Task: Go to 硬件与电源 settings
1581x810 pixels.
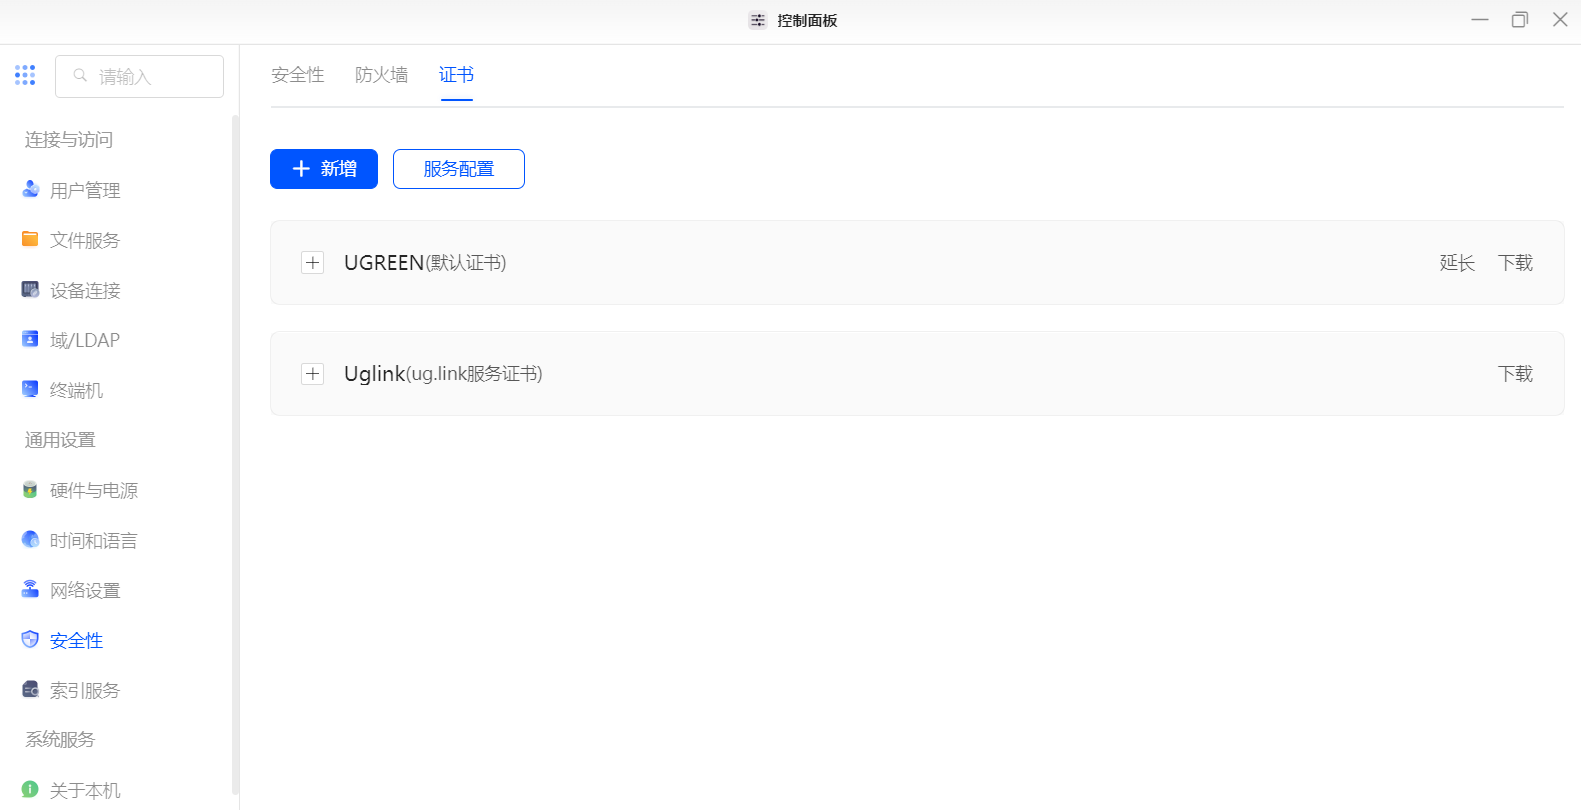Action: 94,490
